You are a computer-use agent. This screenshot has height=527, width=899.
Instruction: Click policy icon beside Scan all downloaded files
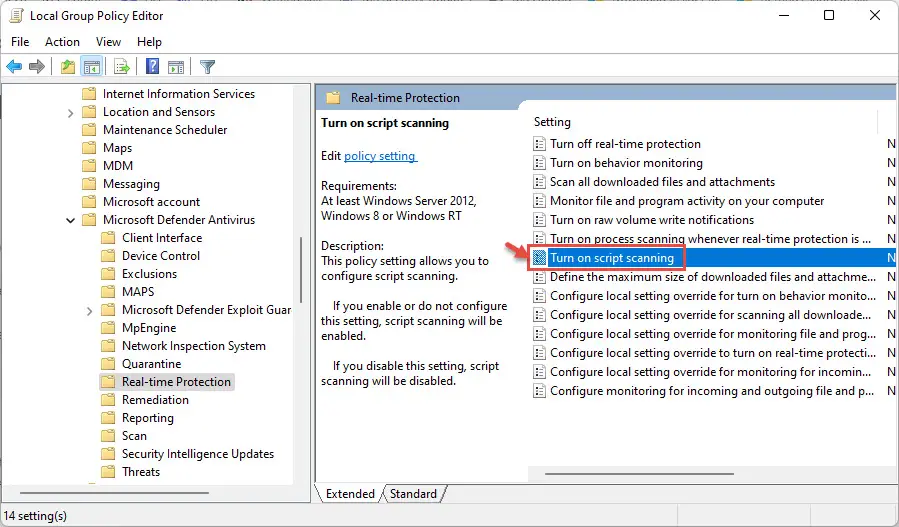point(539,182)
